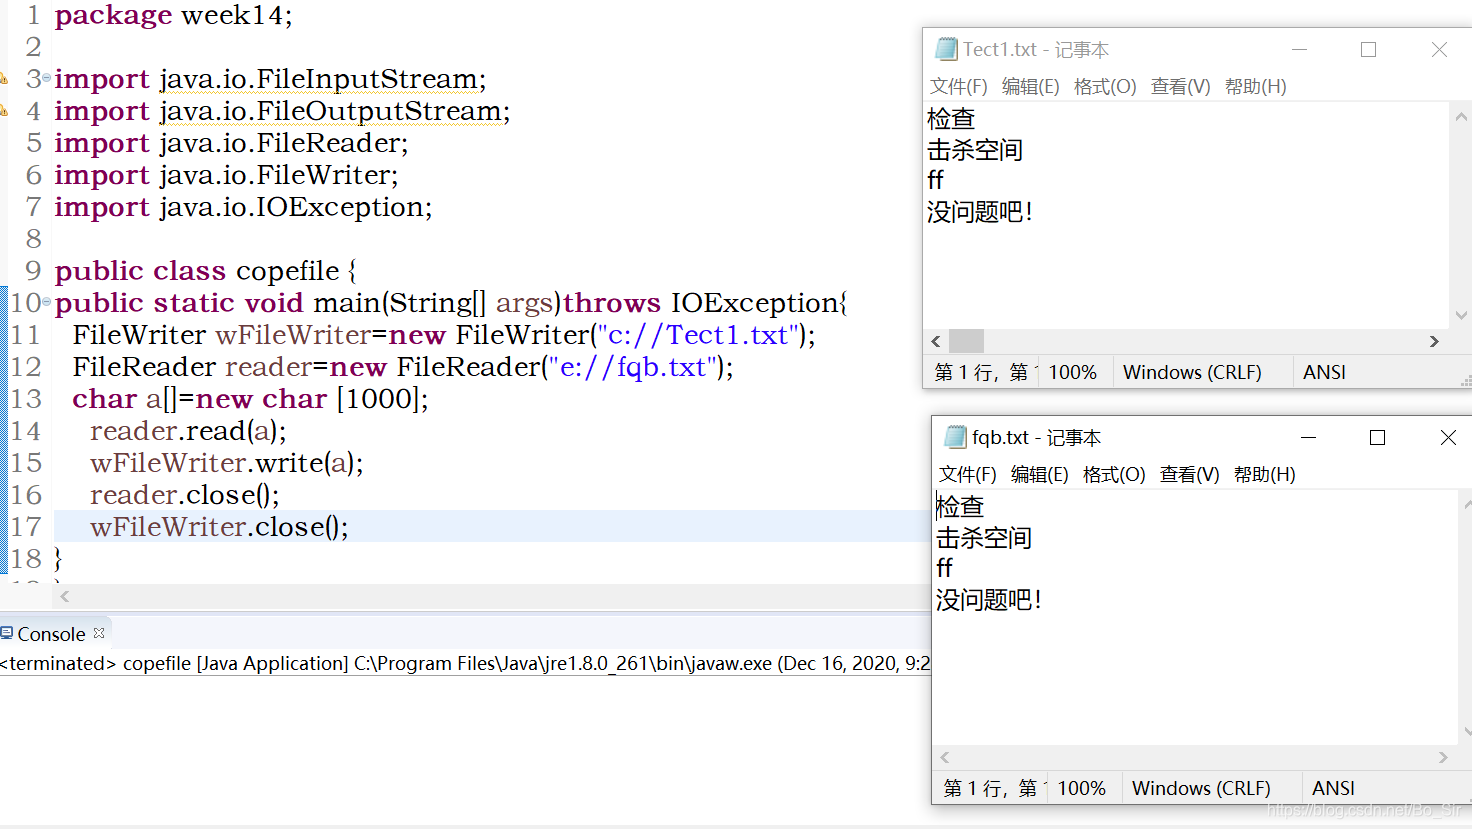Collapse the main method fold on line 10

pyautogui.click(x=46, y=301)
